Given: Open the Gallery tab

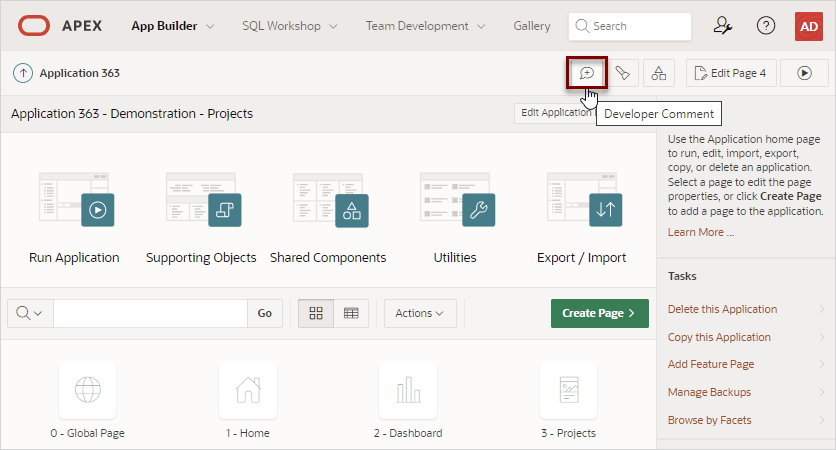Looking at the screenshot, I should coord(532,26).
